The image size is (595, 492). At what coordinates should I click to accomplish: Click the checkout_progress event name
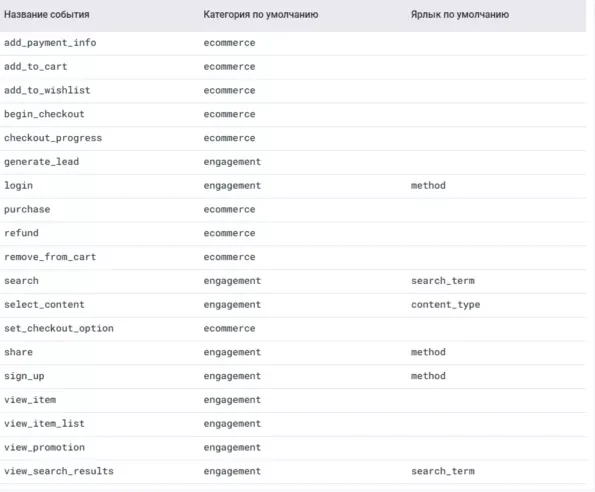pyautogui.click(x=53, y=138)
